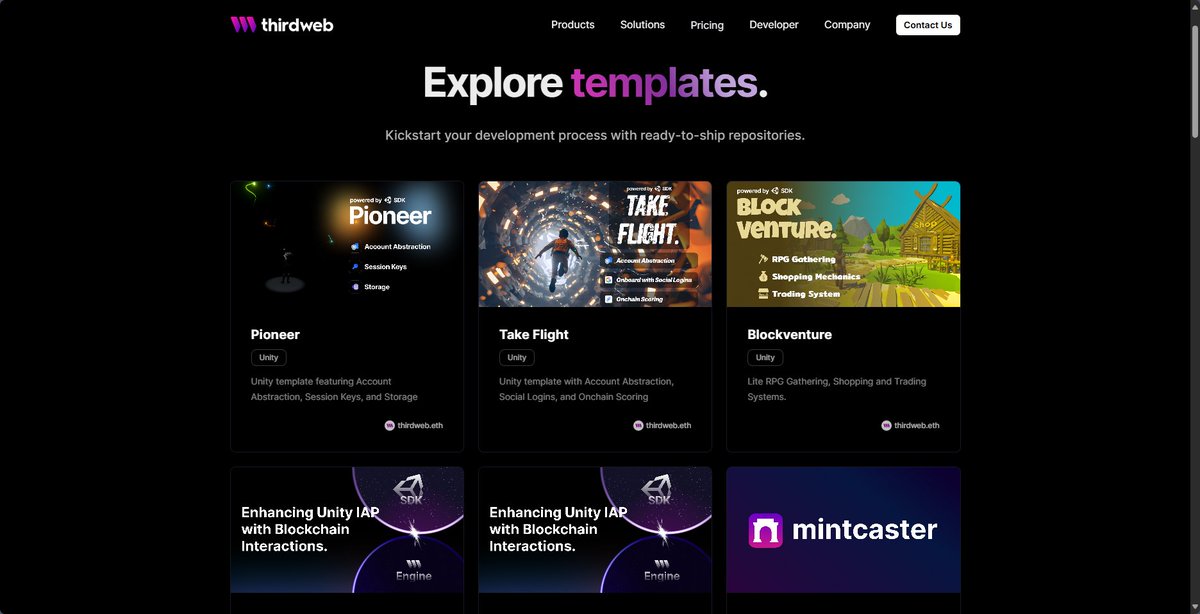Click the thirdweb logo icon

tap(243, 24)
